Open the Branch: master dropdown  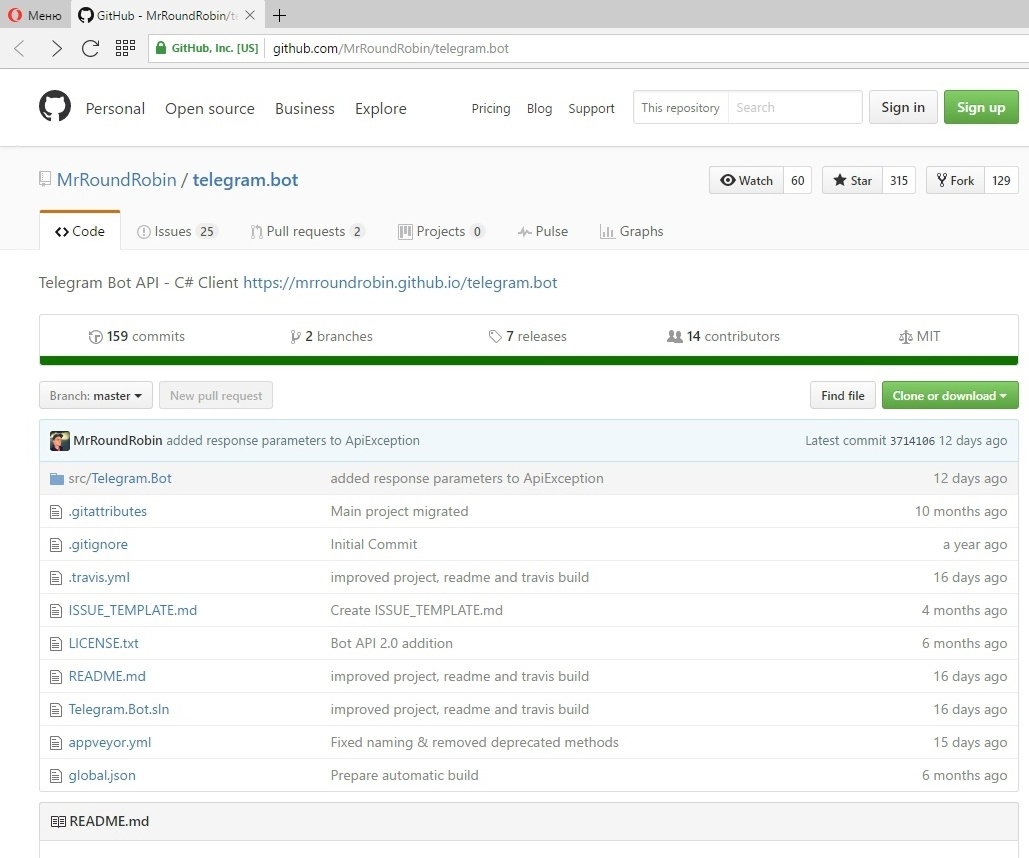tap(96, 395)
